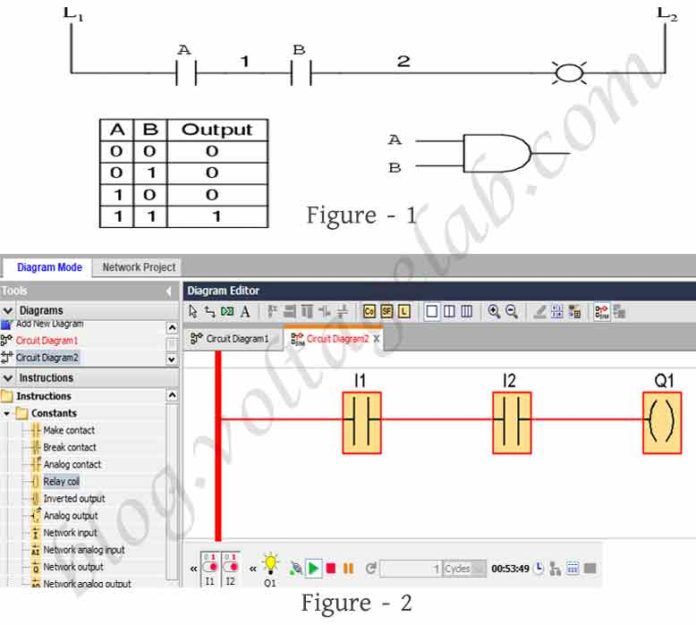Select Circuit Diagram1 in Diagrams list

[47, 340]
